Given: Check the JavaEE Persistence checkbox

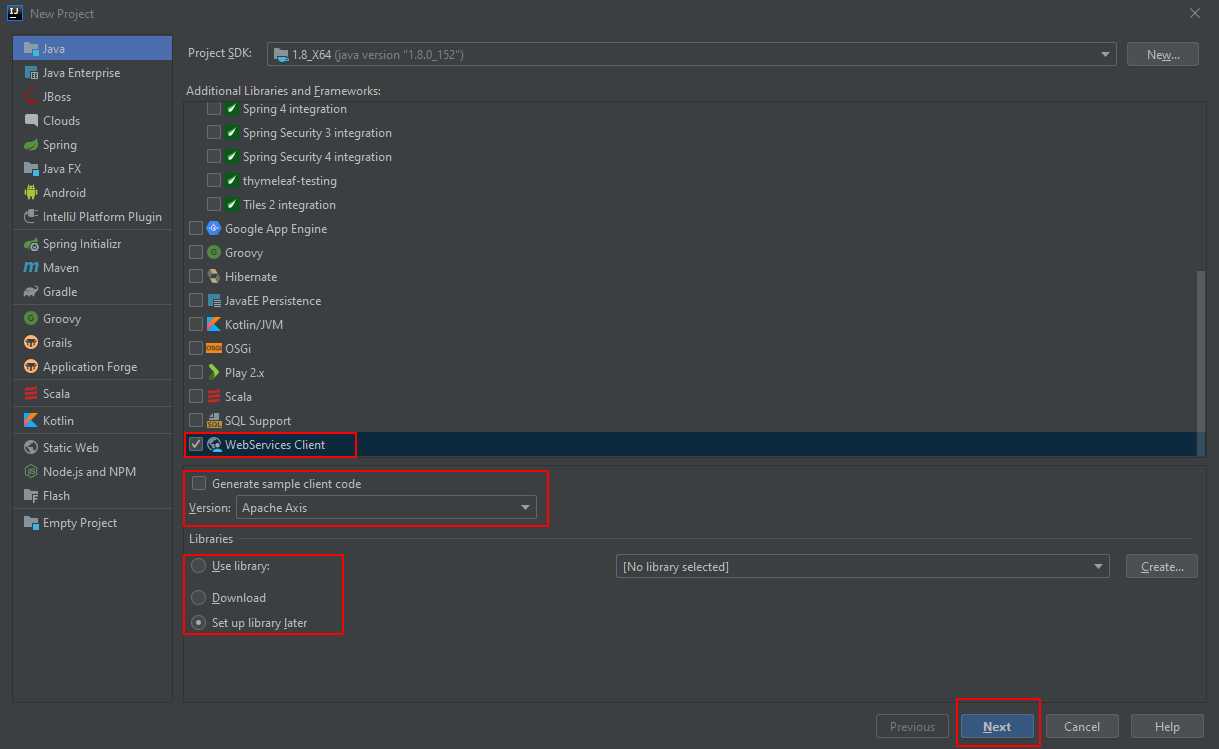Looking at the screenshot, I should coord(196,300).
